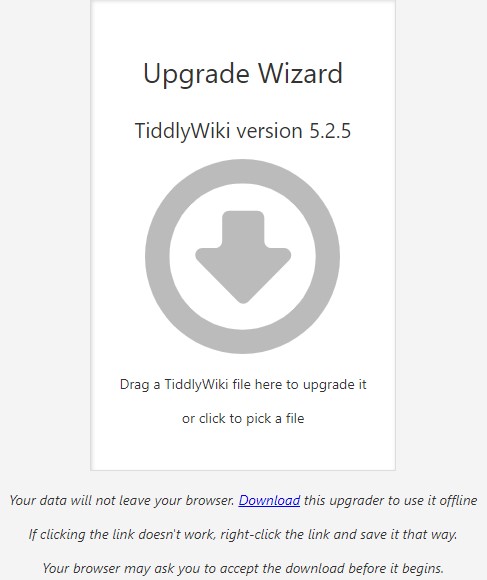The image size is (487, 580).
Task: Click the 'Your data will not leave' text
Action: pos(122,500)
